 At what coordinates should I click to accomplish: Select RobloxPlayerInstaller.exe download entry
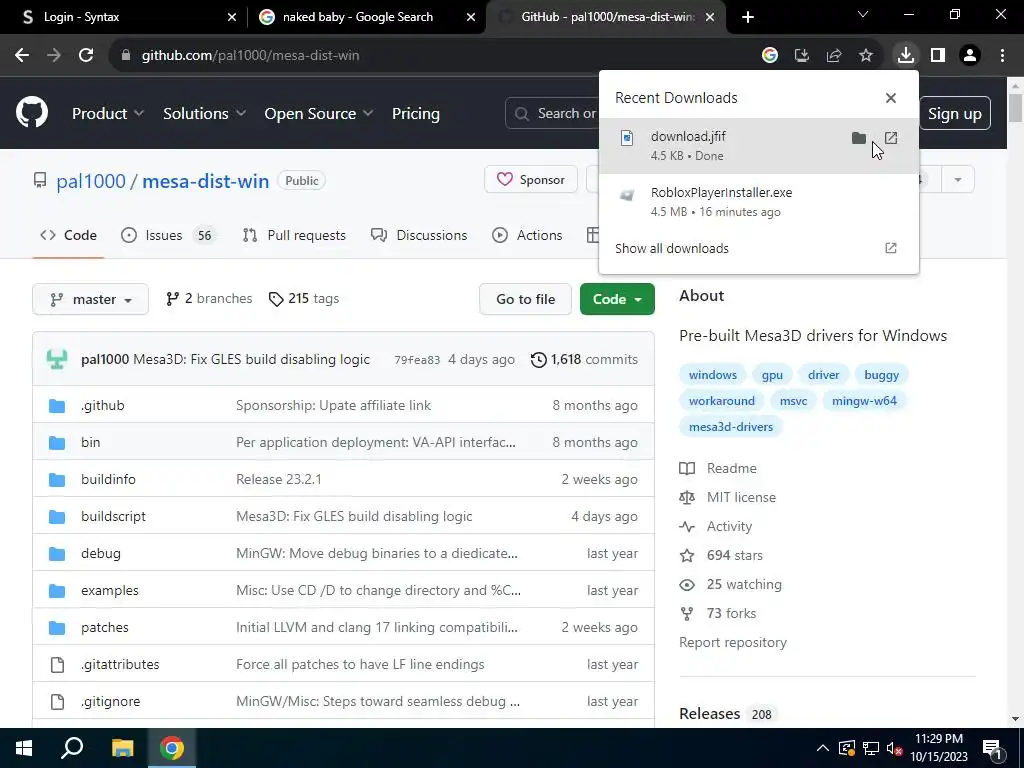758,202
